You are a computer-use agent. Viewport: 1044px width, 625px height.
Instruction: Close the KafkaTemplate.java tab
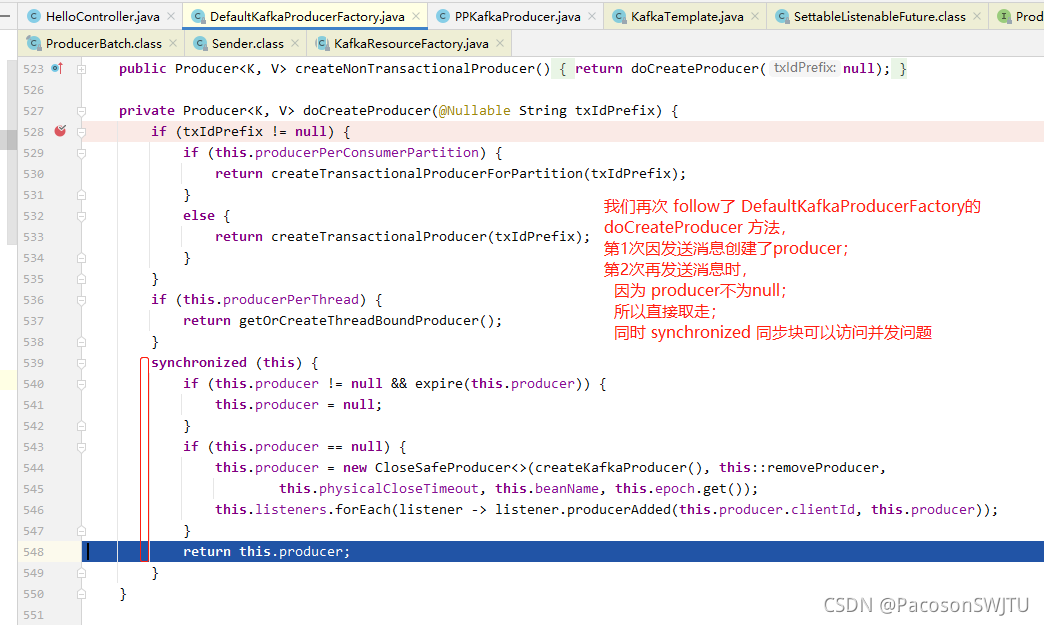coord(754,17)
